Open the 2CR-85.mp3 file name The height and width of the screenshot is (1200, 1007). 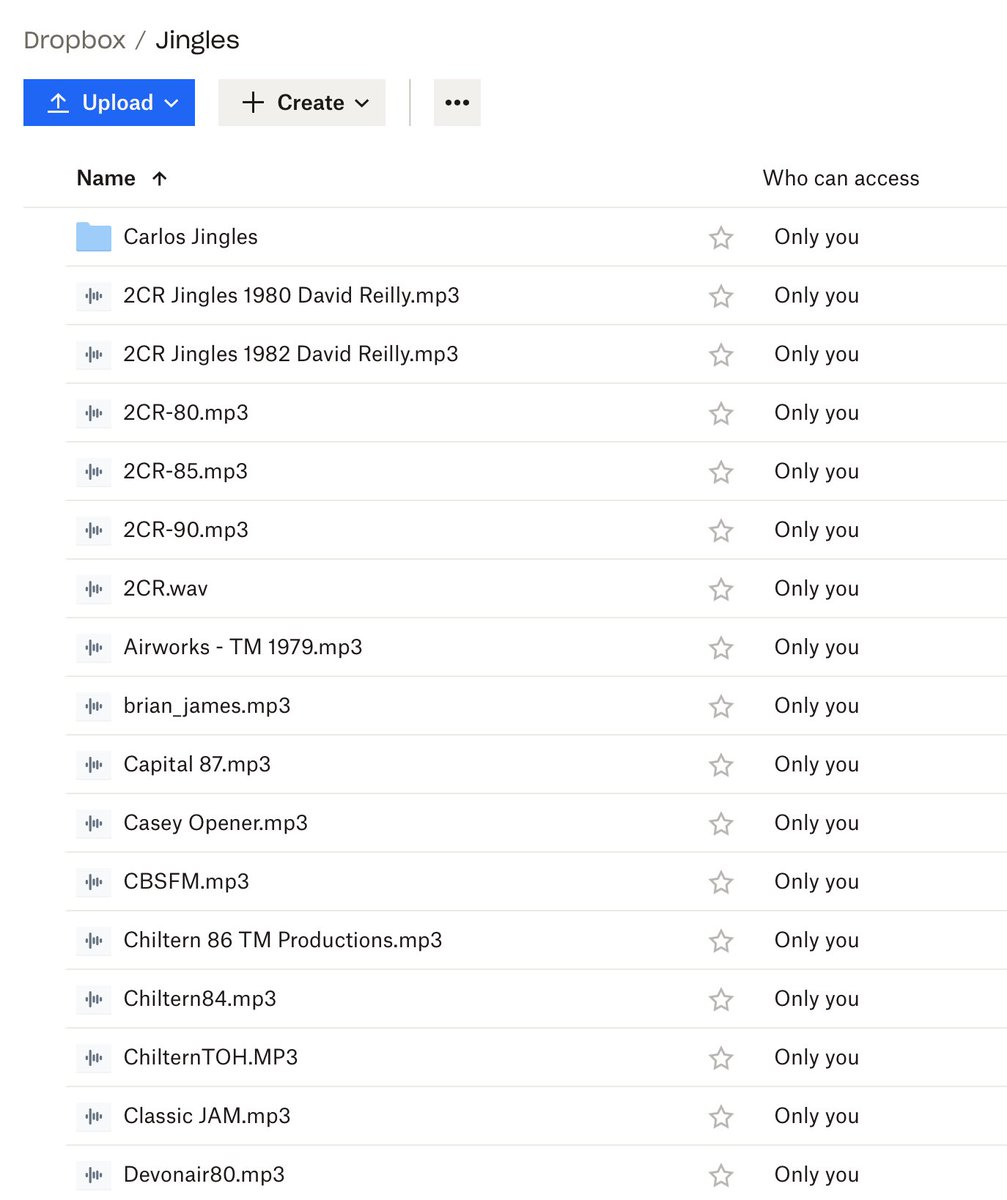[x=185, y=471]
